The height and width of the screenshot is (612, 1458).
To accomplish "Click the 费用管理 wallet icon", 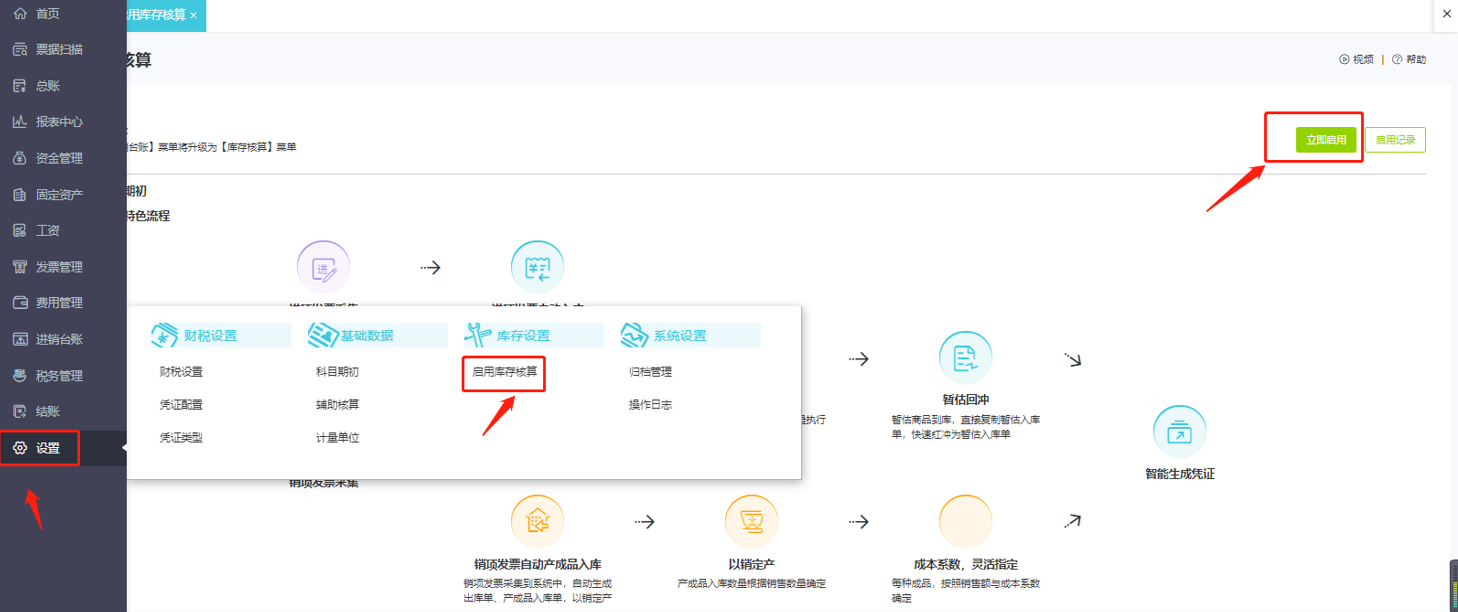I will (x=19, y=303).
